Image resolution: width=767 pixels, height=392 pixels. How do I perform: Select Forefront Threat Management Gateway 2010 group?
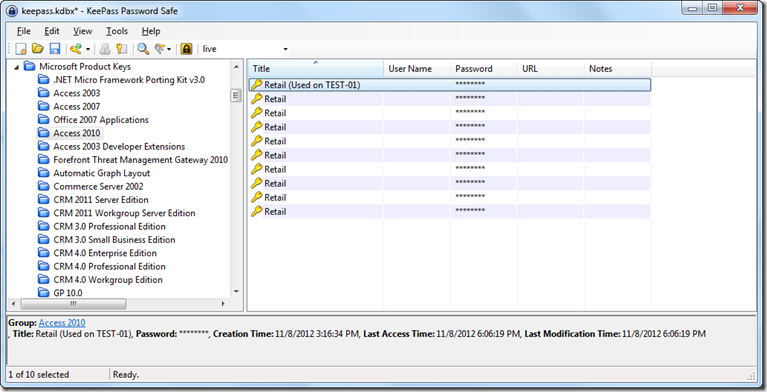140,160
